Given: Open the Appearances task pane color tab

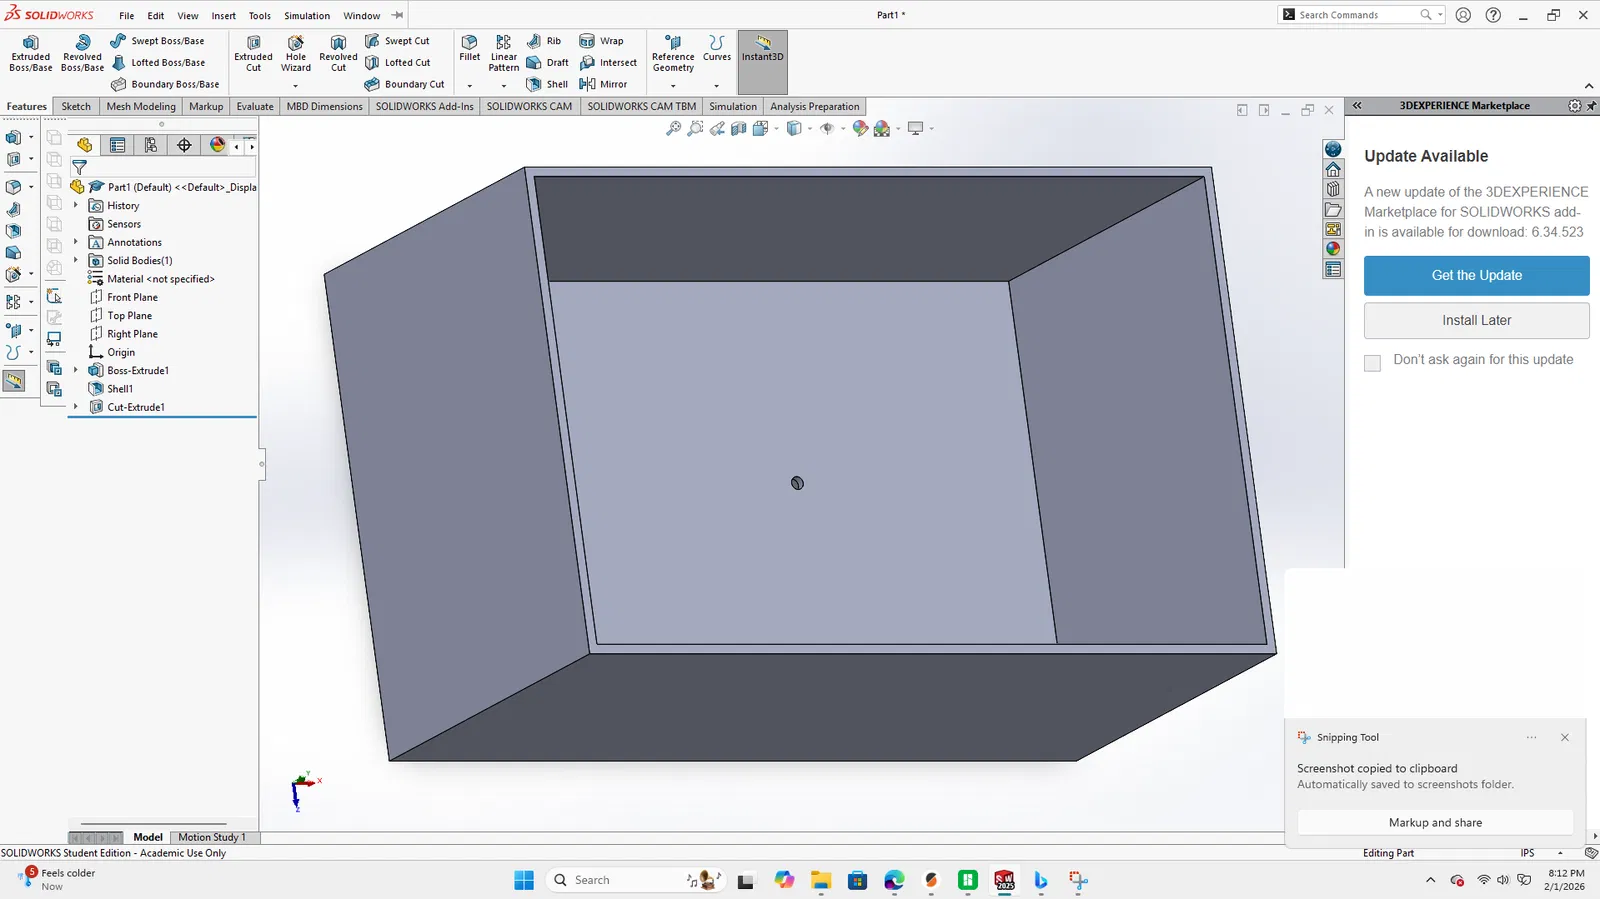Looking at the screenshot, I should coord(1333,249).
